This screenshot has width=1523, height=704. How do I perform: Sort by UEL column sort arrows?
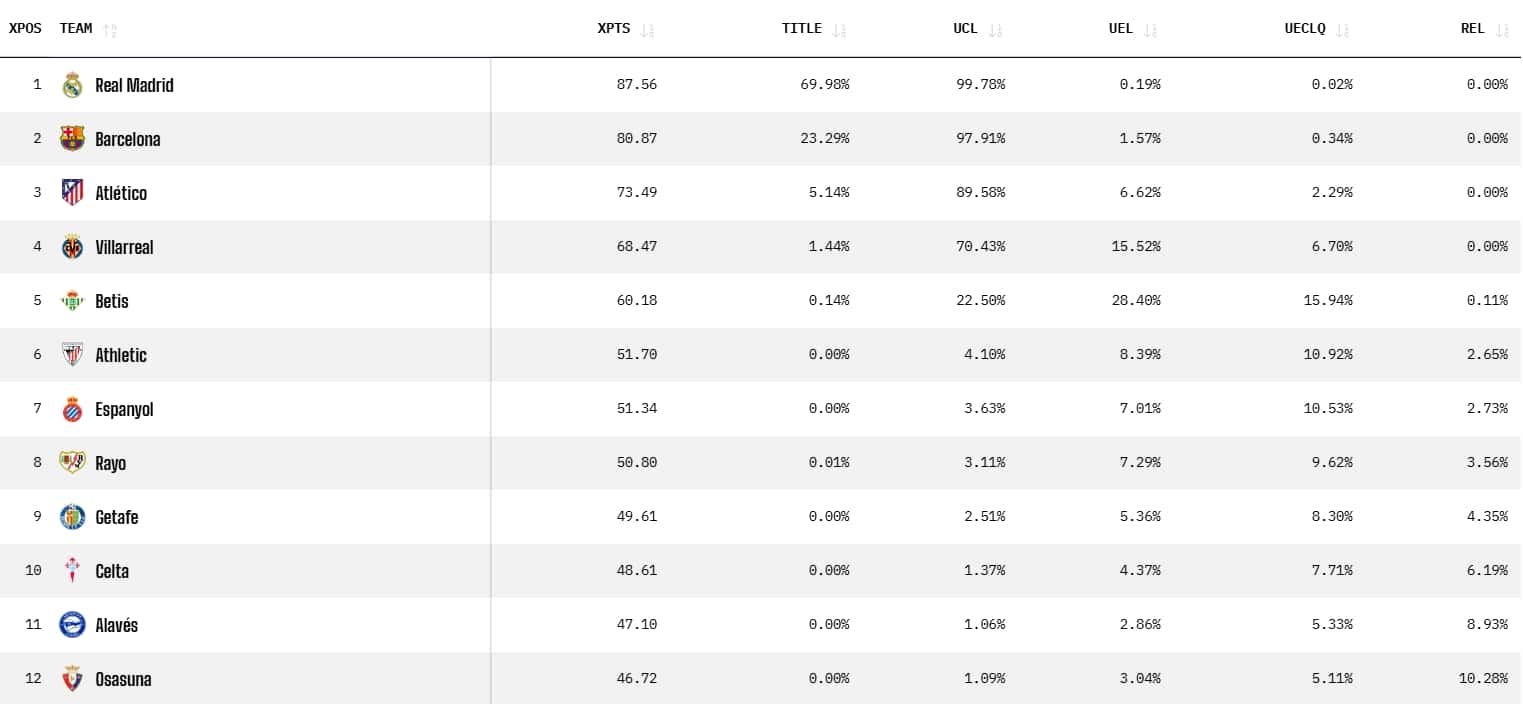coord(1151,30)
